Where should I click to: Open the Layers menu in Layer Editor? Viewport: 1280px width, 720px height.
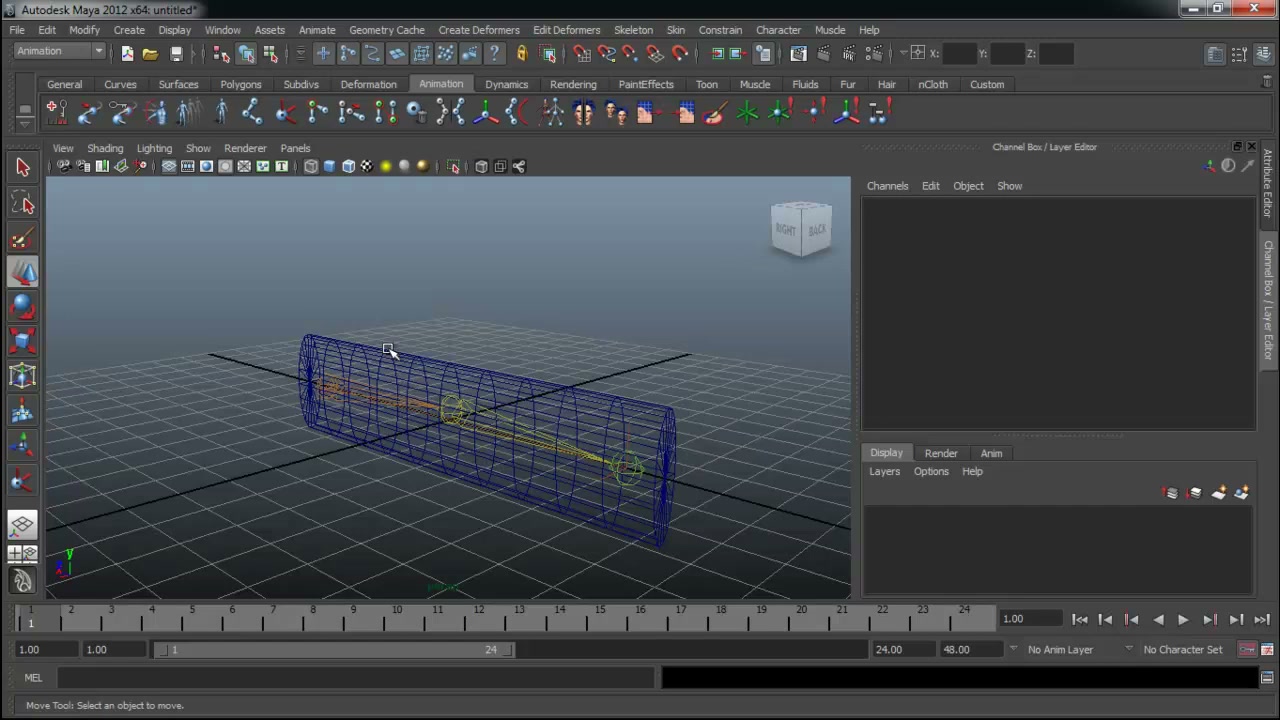884,472
